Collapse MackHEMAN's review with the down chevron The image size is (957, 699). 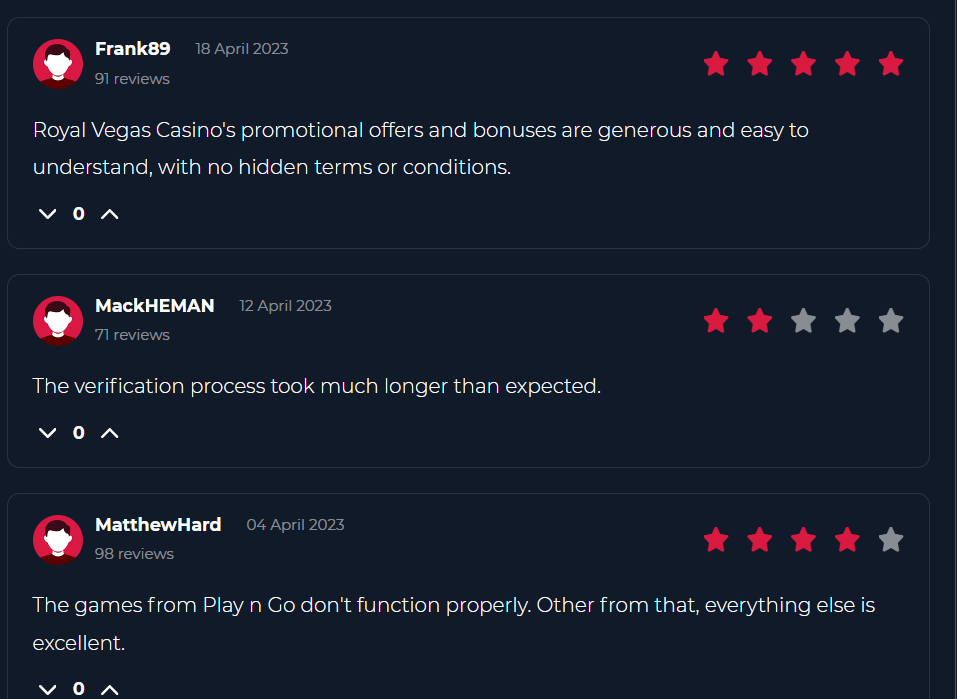(46, 432)
